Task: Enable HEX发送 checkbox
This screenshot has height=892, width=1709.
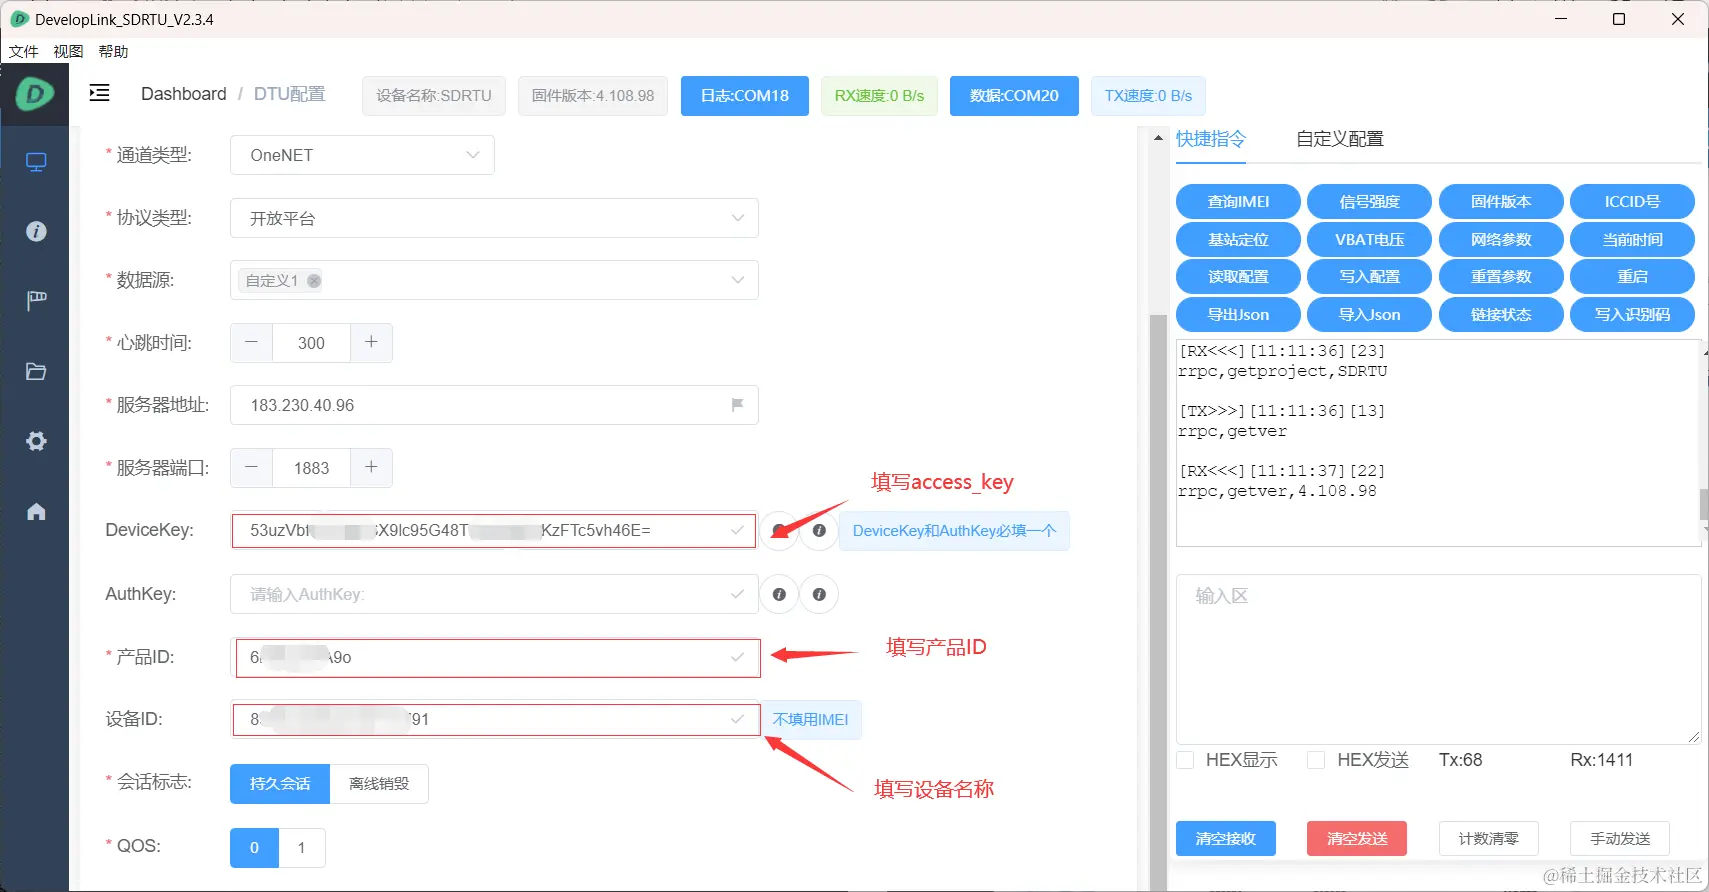Action: 1316,760
